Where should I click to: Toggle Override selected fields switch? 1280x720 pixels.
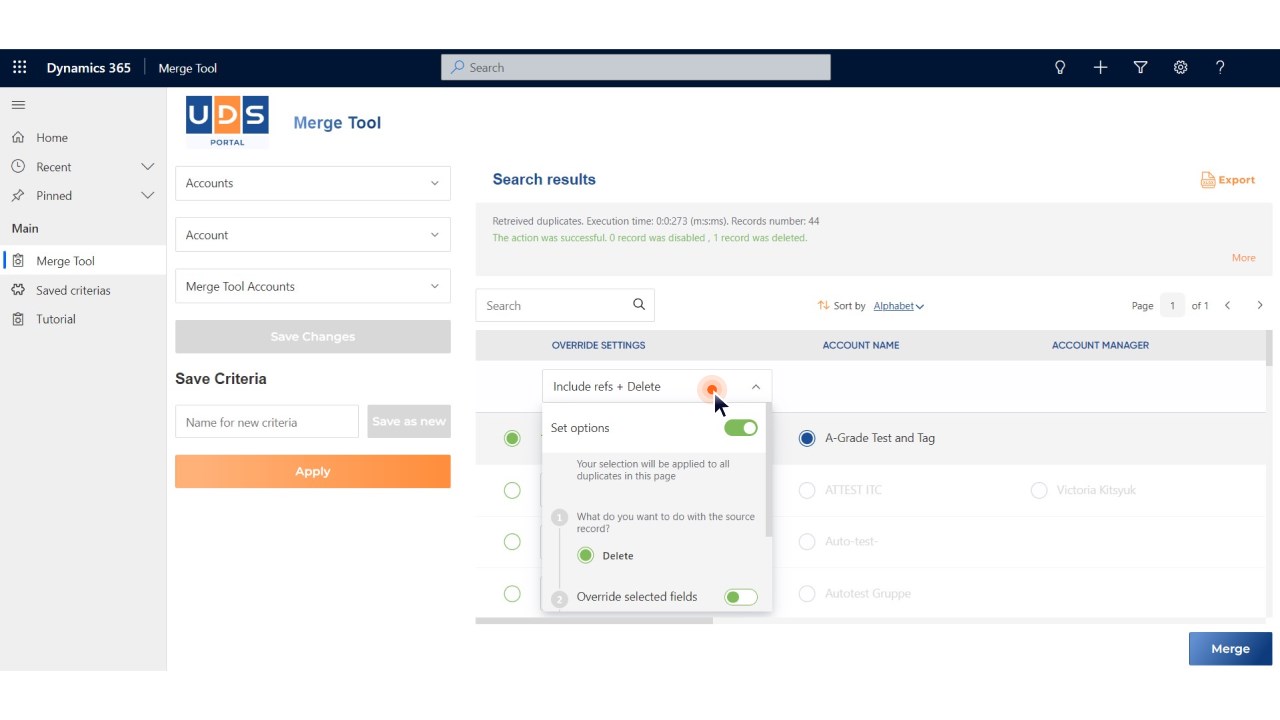741,597
